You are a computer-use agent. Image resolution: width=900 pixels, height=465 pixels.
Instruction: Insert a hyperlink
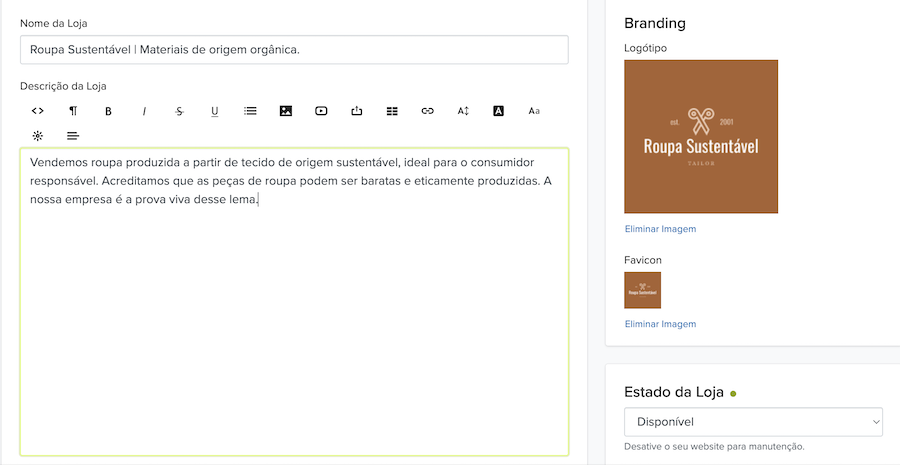pos(428,111)
